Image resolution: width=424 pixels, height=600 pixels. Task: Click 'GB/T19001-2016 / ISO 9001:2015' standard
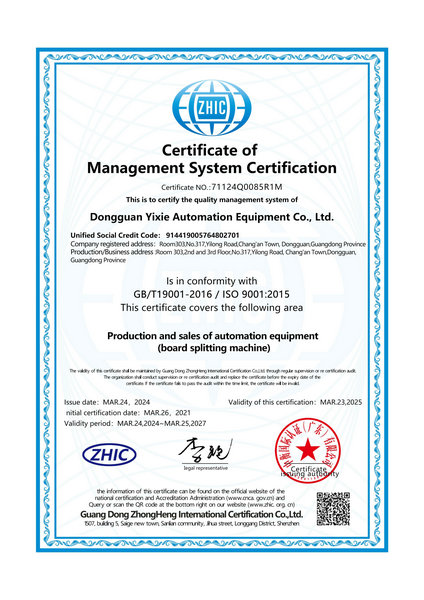(212, 294)
